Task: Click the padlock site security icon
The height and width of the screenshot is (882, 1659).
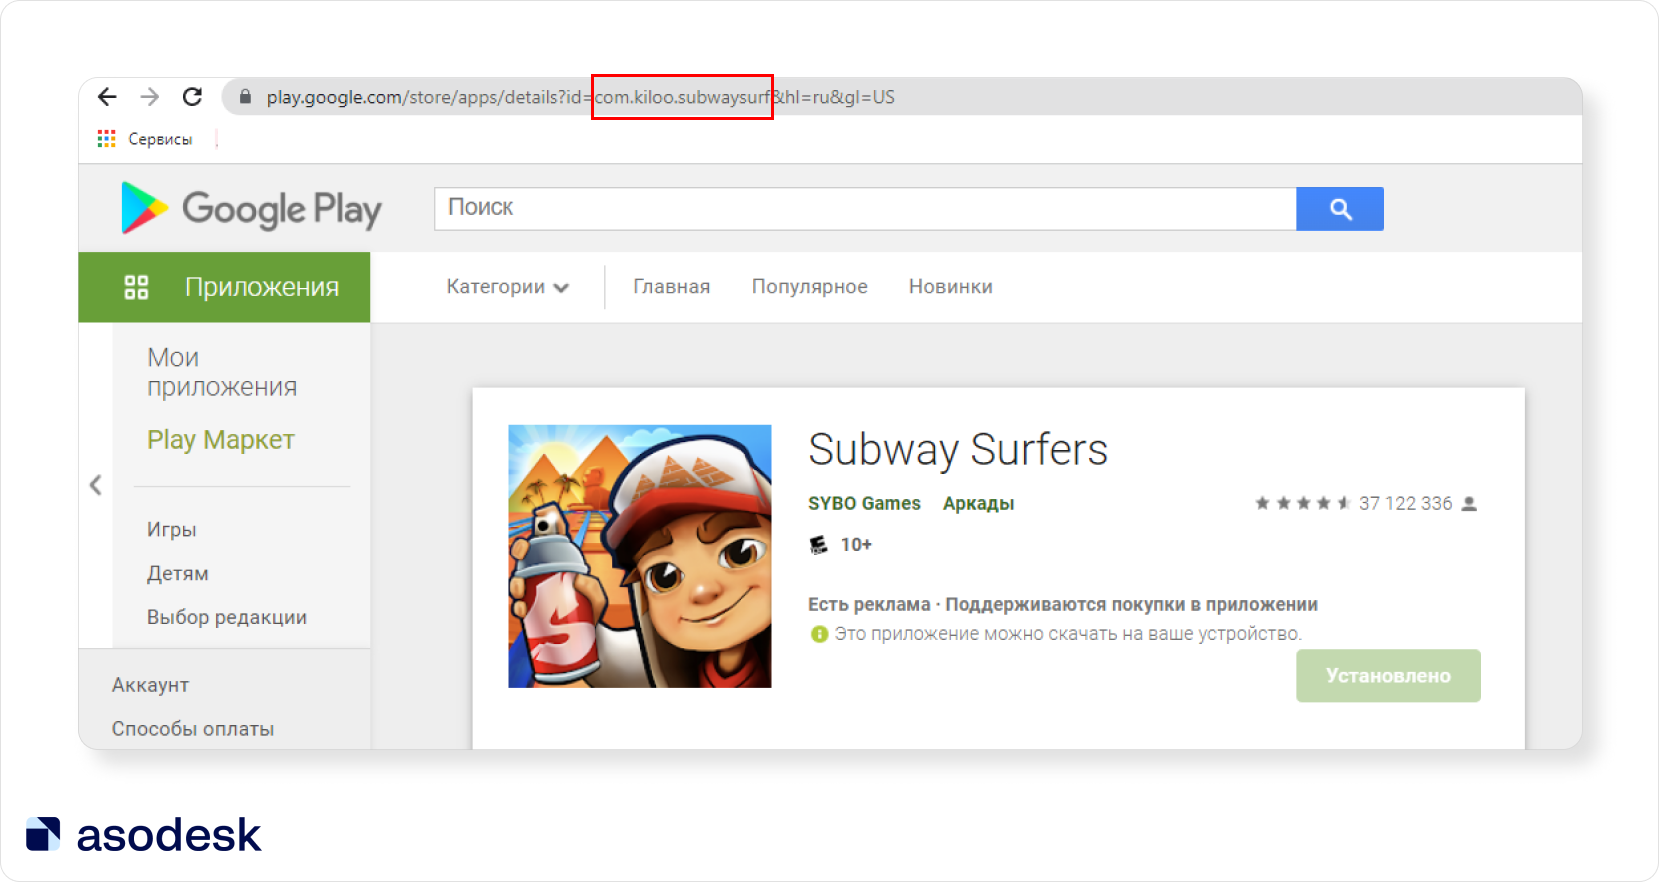Action: (245, 97)
